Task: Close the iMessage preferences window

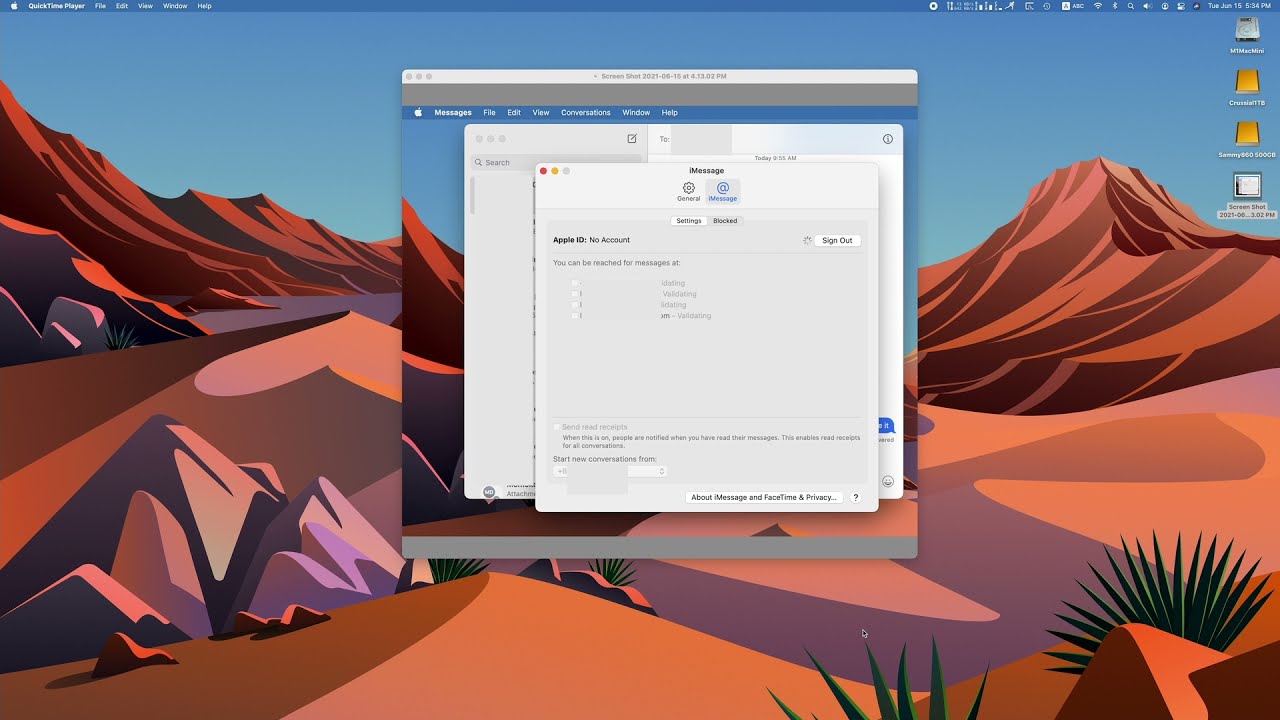Action: point(544,171)
